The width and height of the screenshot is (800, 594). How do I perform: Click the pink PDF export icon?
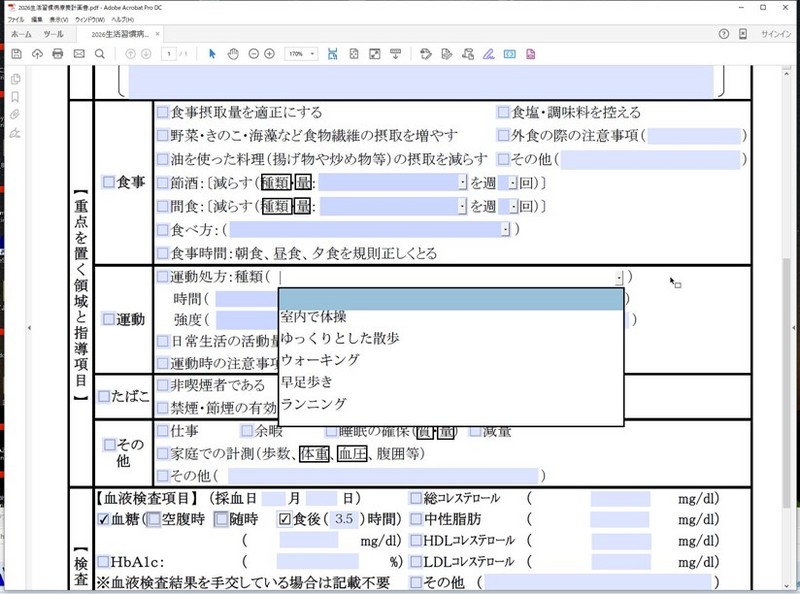[x=531, y=54]
